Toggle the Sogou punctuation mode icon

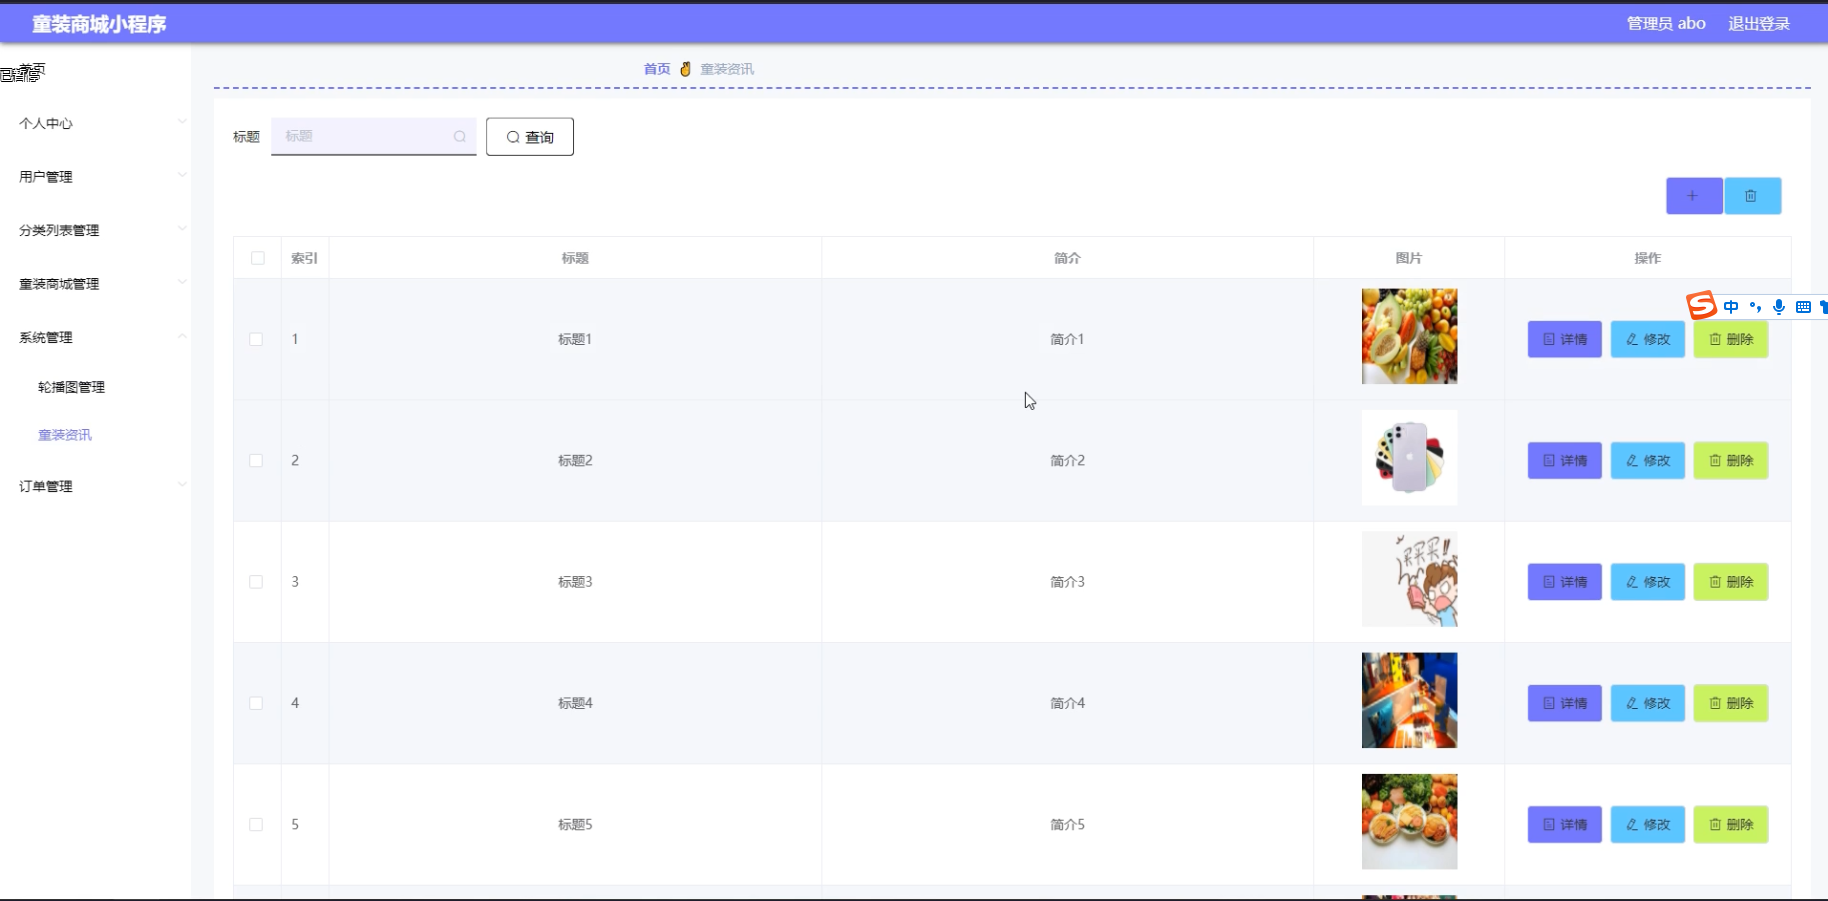[1755, 307]
